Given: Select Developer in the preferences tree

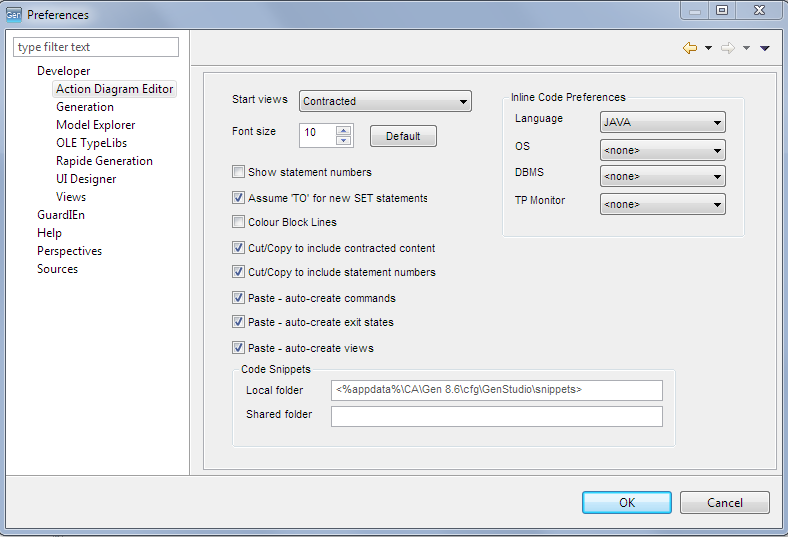Looking at the screenshot, I should click(64, 71).
